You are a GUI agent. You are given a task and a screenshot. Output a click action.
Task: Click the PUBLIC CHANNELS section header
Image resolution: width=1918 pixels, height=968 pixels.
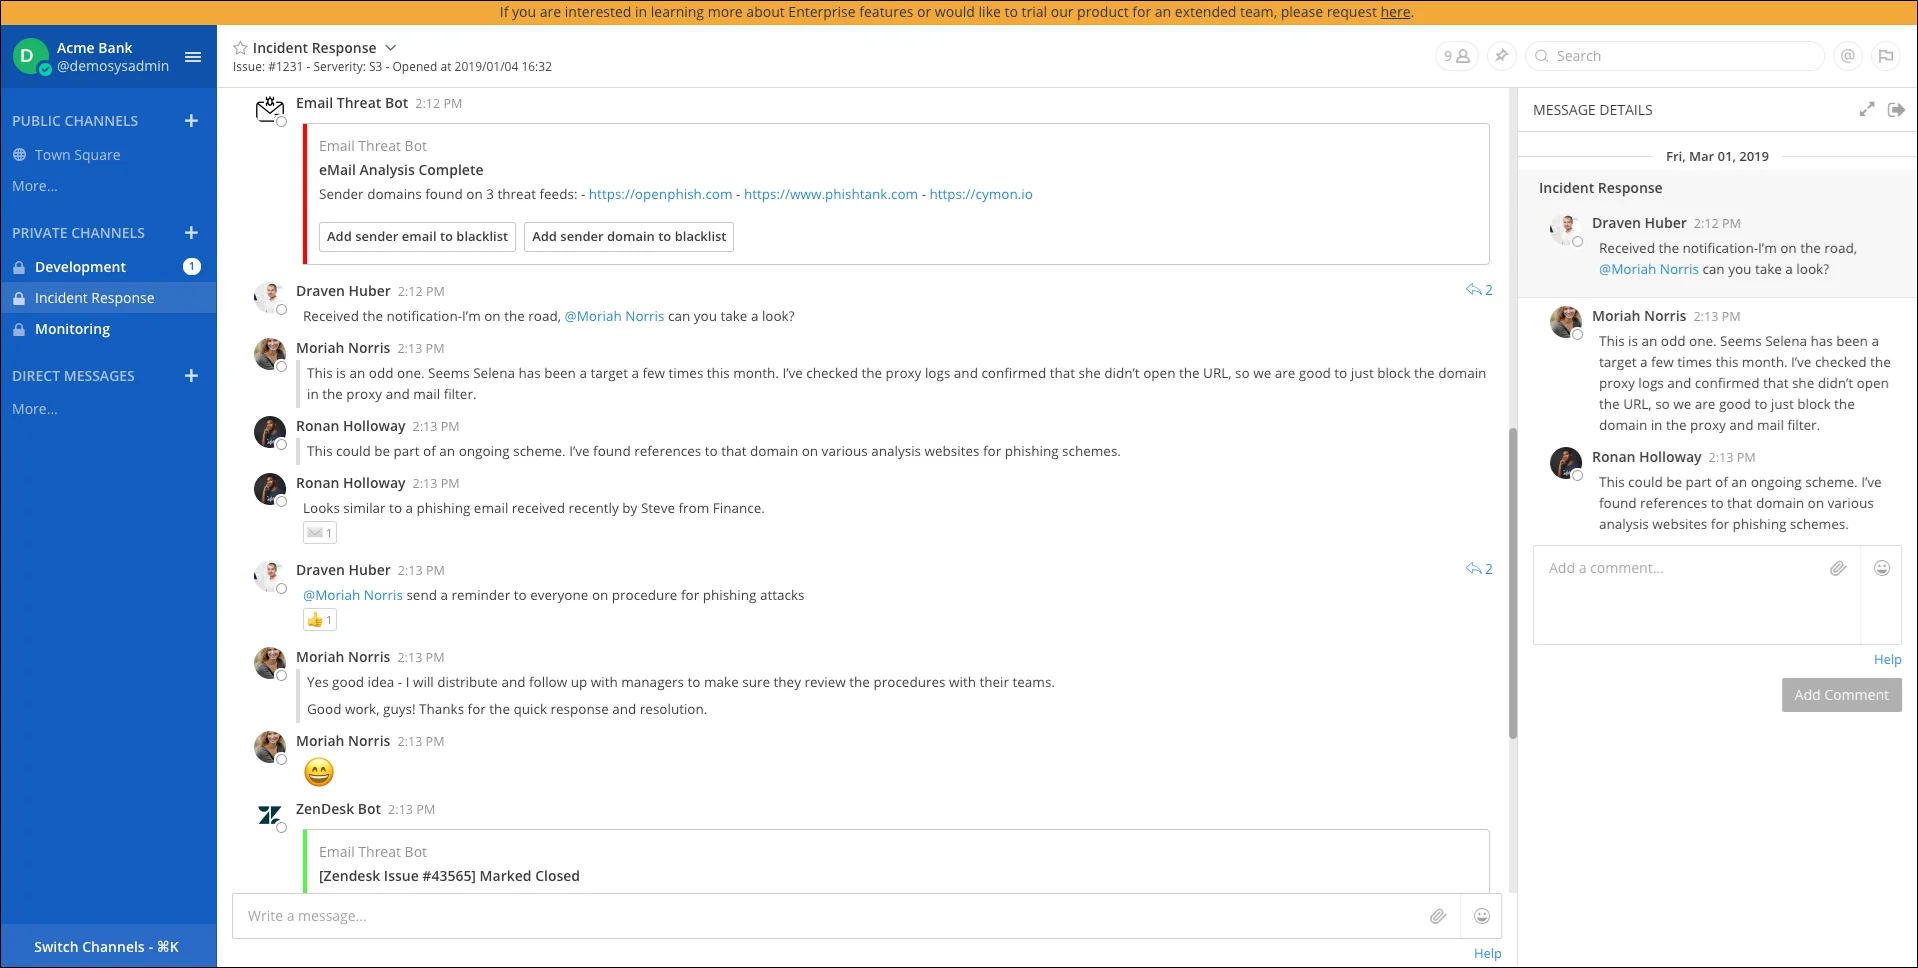click(75, 121)
